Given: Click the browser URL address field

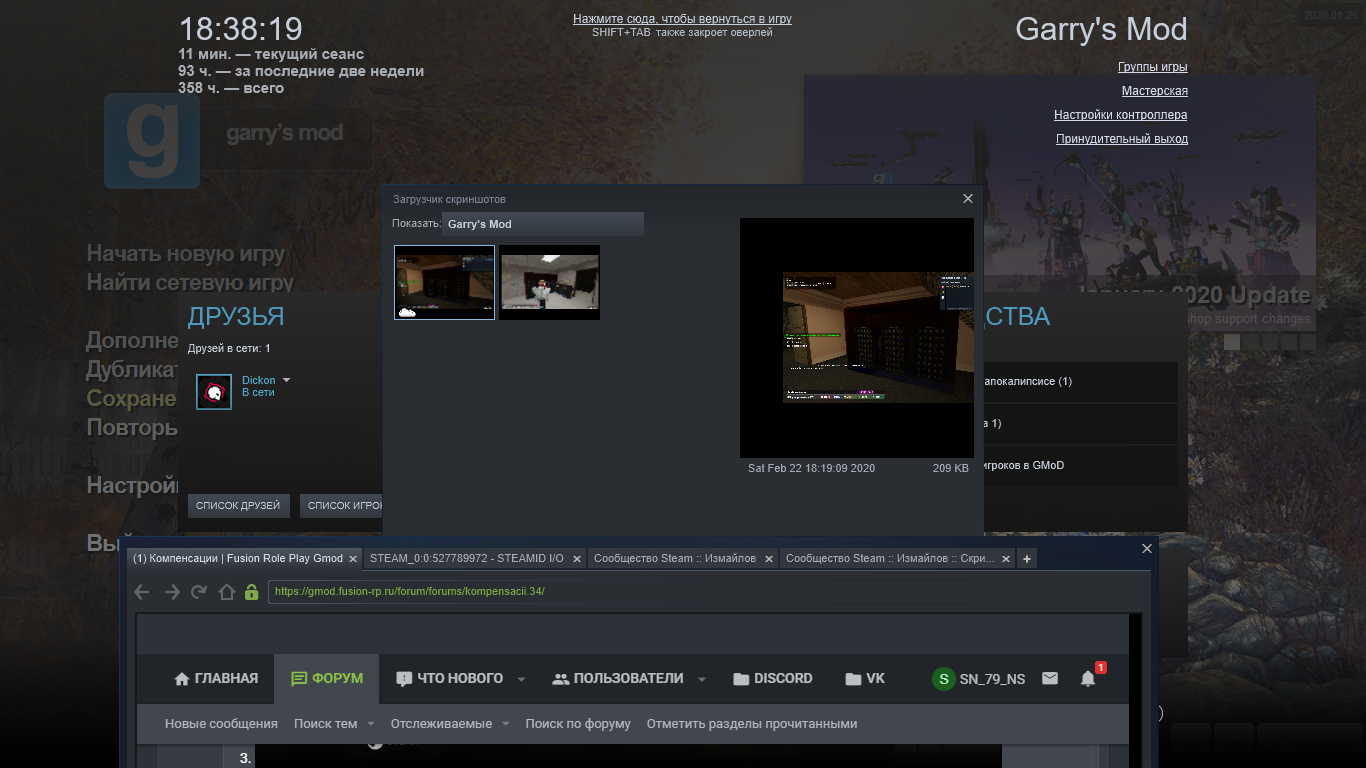Looking at the screenshot, I should click(430, 591).
